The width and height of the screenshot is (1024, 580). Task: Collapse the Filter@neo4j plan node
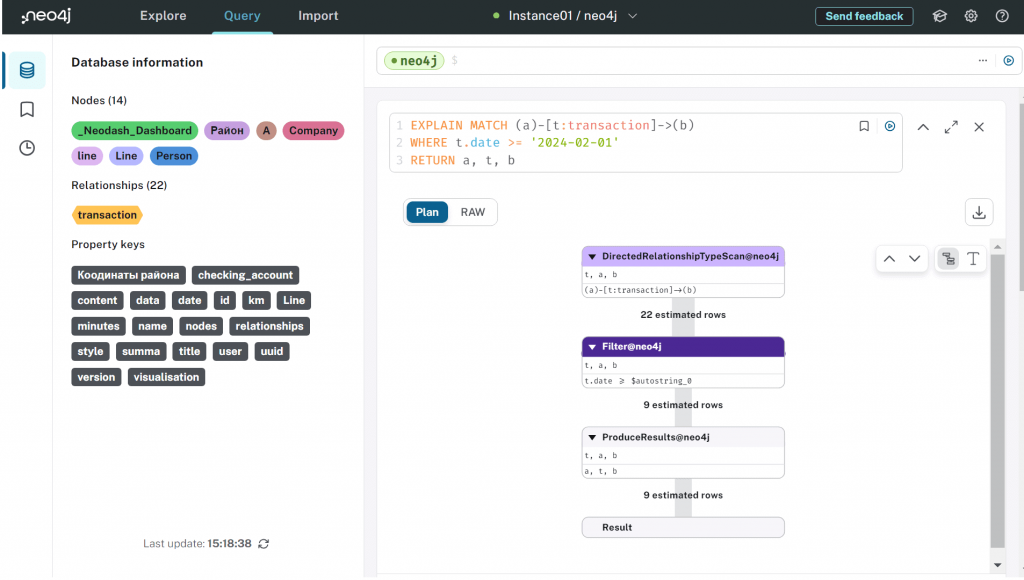[592, 347]
